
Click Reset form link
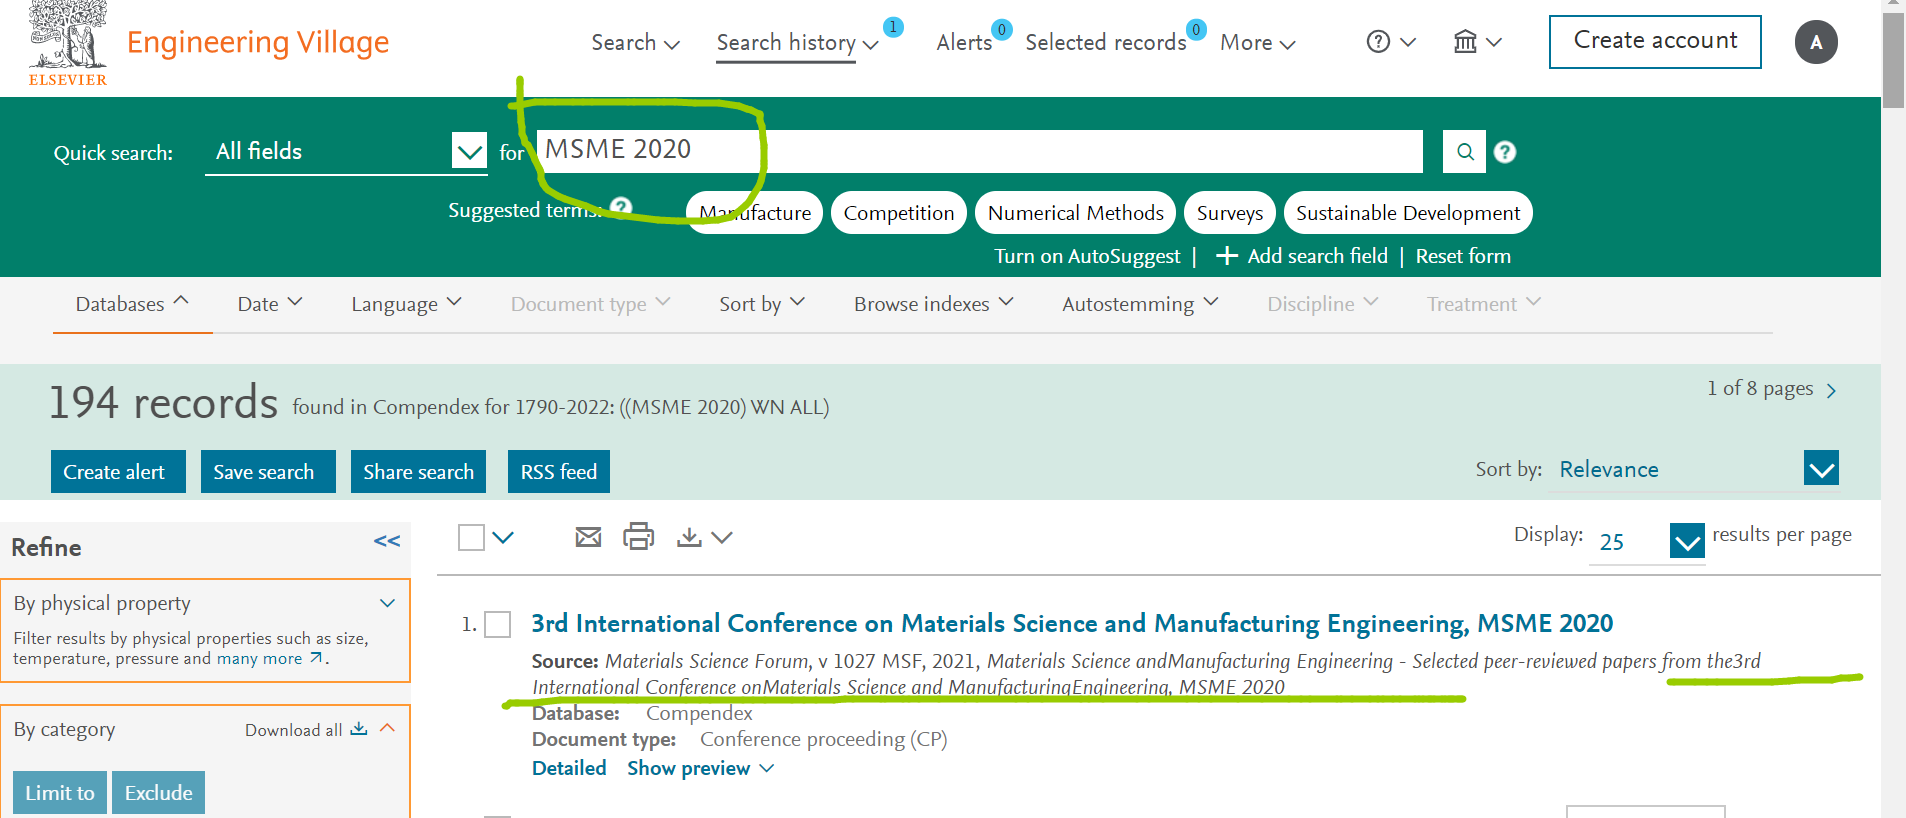[1463, 256]
